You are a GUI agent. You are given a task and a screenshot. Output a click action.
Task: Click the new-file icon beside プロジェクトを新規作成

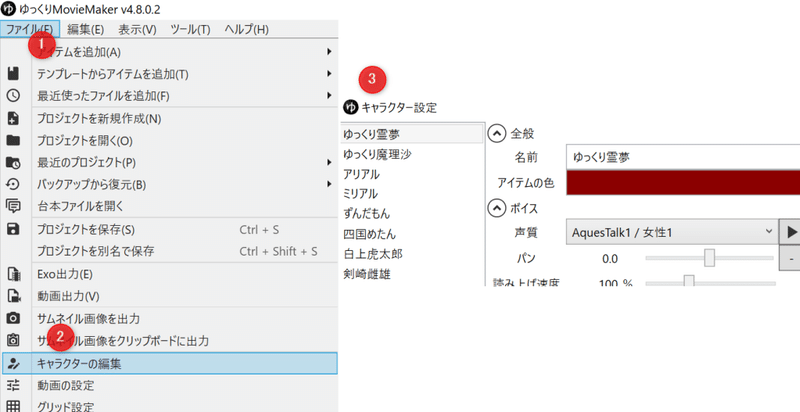tap(13, 118)
